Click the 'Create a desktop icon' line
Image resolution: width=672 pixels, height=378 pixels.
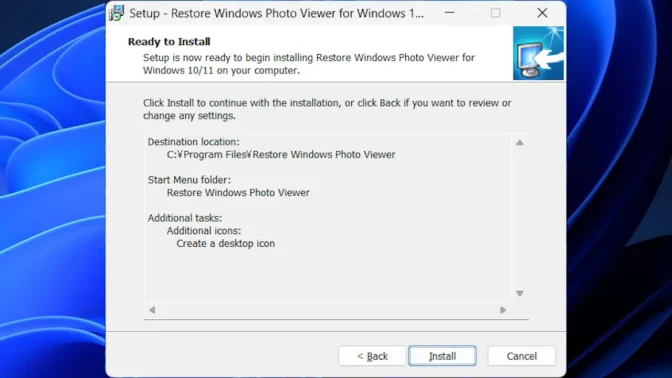[225, 243]
